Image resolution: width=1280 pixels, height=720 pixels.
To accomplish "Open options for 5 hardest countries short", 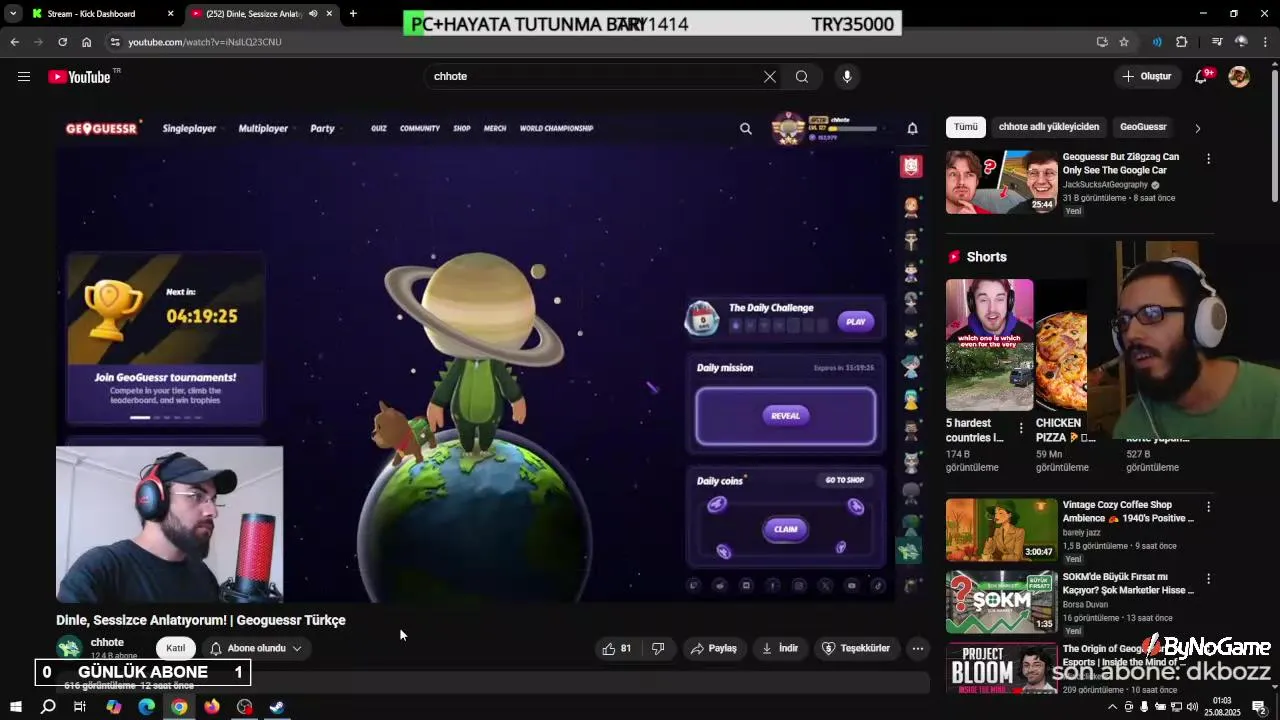I will 1020,428.
